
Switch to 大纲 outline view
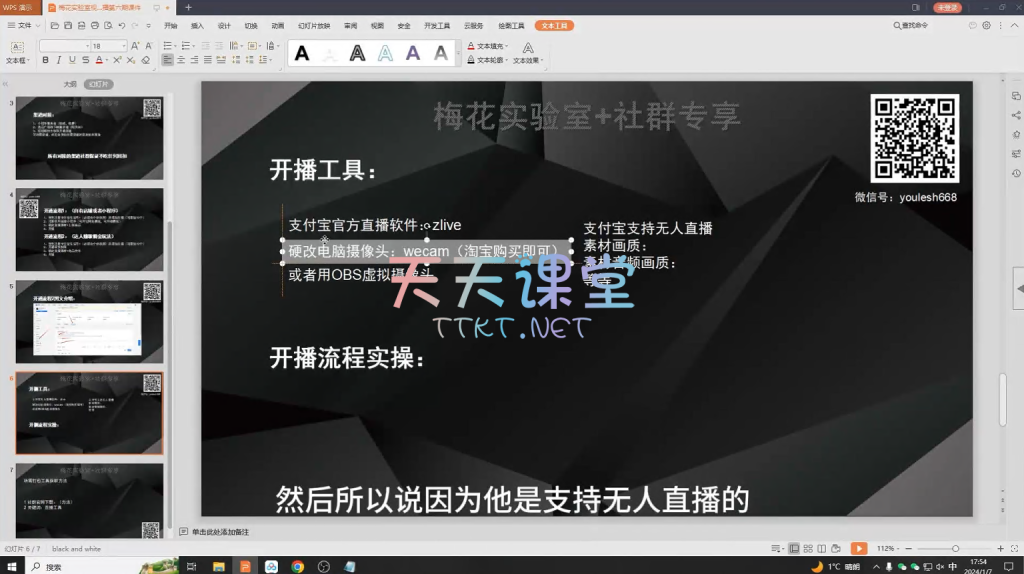(70, 84)
